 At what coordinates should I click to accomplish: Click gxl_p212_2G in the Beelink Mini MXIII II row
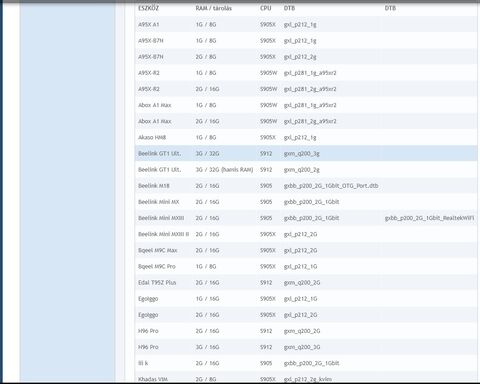coord(300,234)
